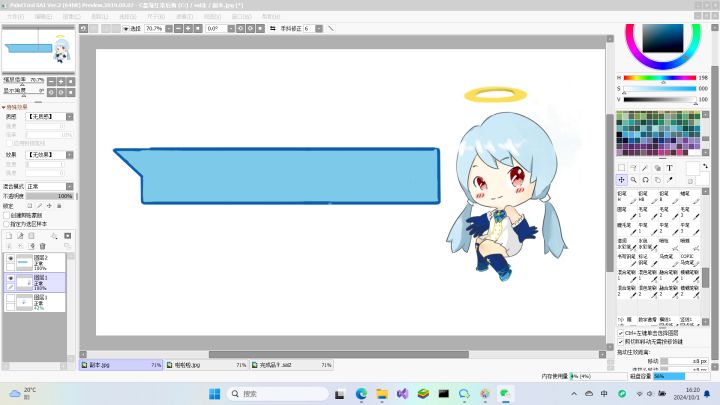
Task: Click zoom out button next to 70.7% field
Action: pos(178,28)
